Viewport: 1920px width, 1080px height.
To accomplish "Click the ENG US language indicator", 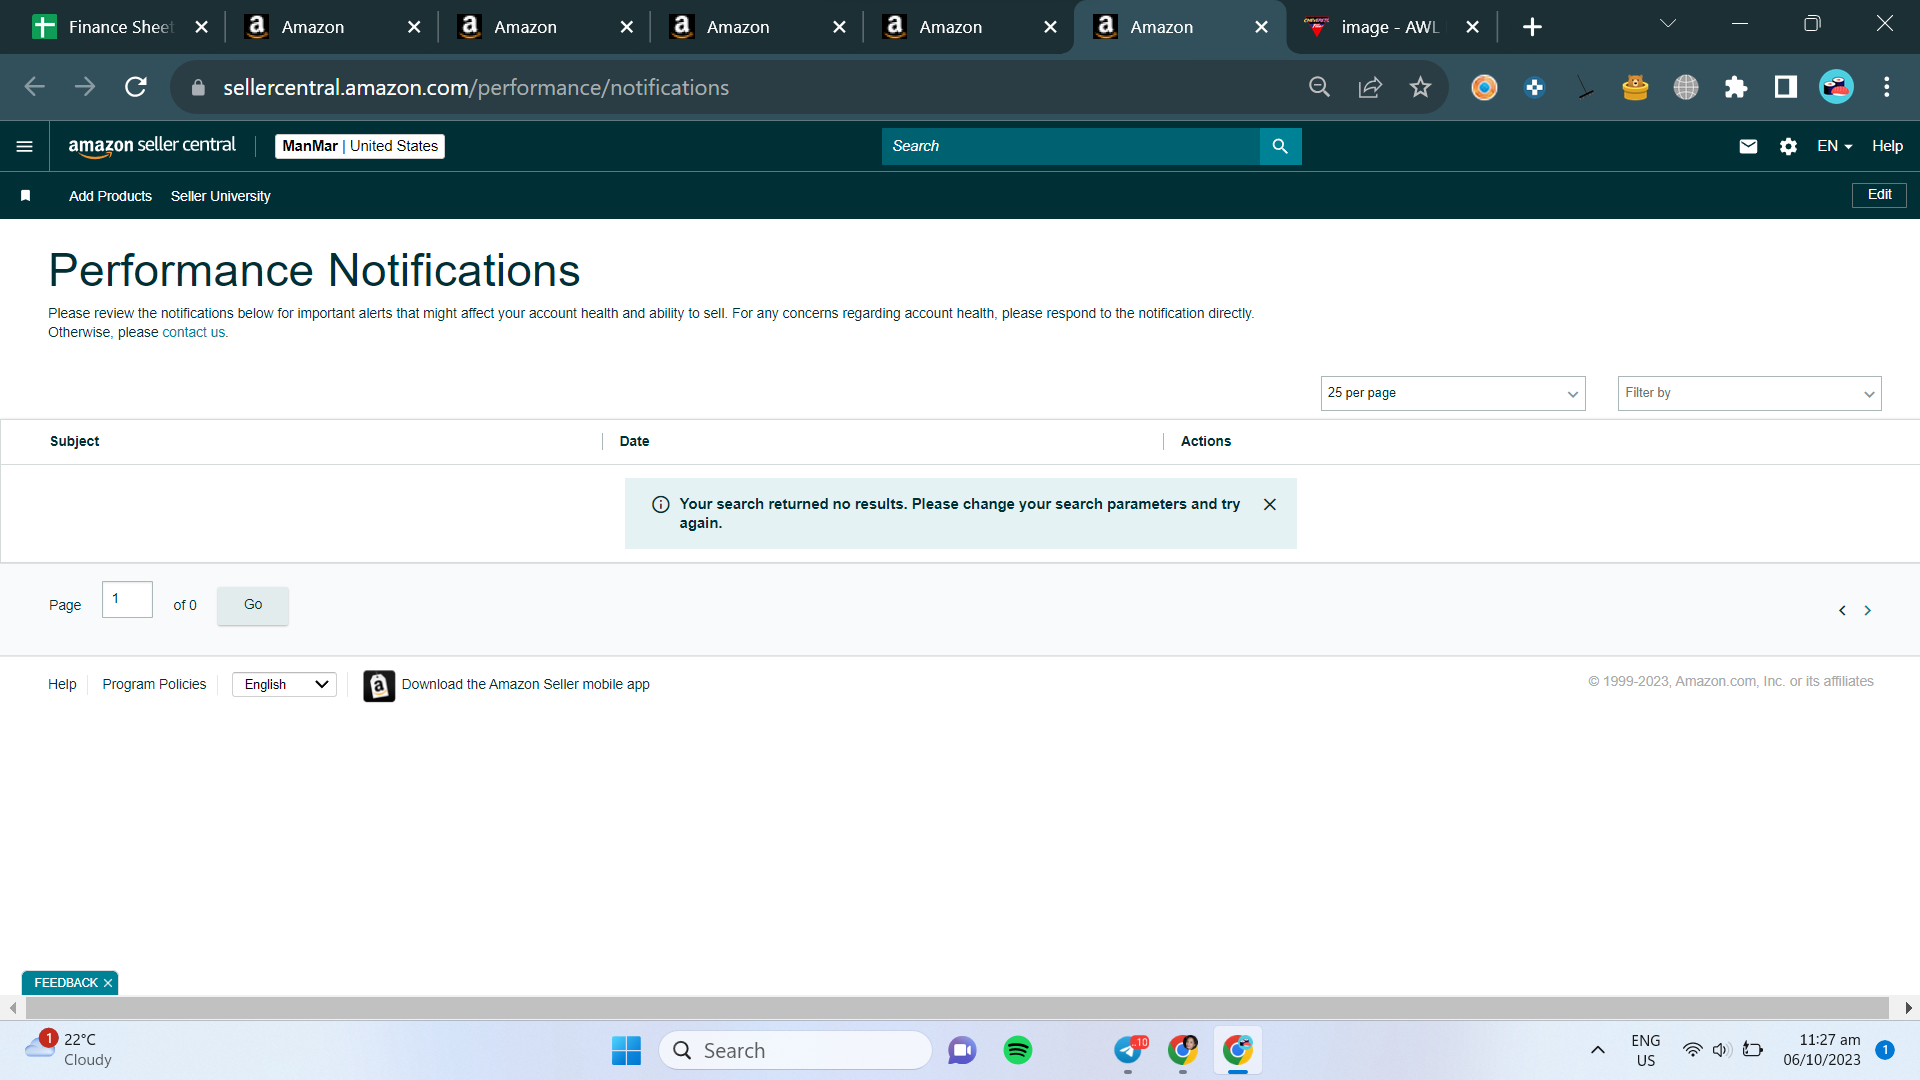I will (1646, 1050).
